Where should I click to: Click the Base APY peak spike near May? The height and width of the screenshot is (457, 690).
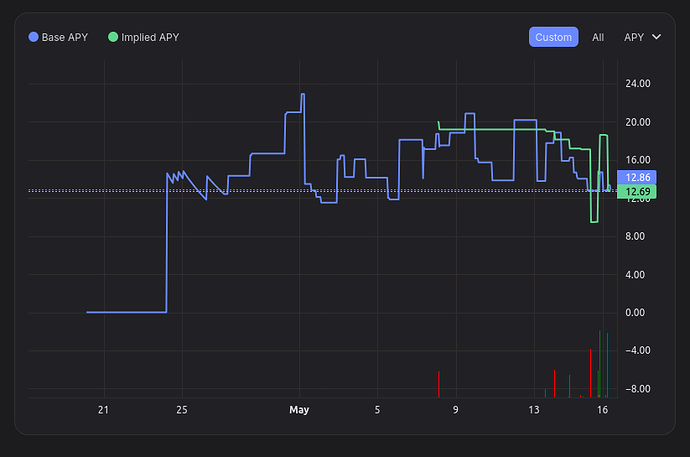click(x=303, y=94)
